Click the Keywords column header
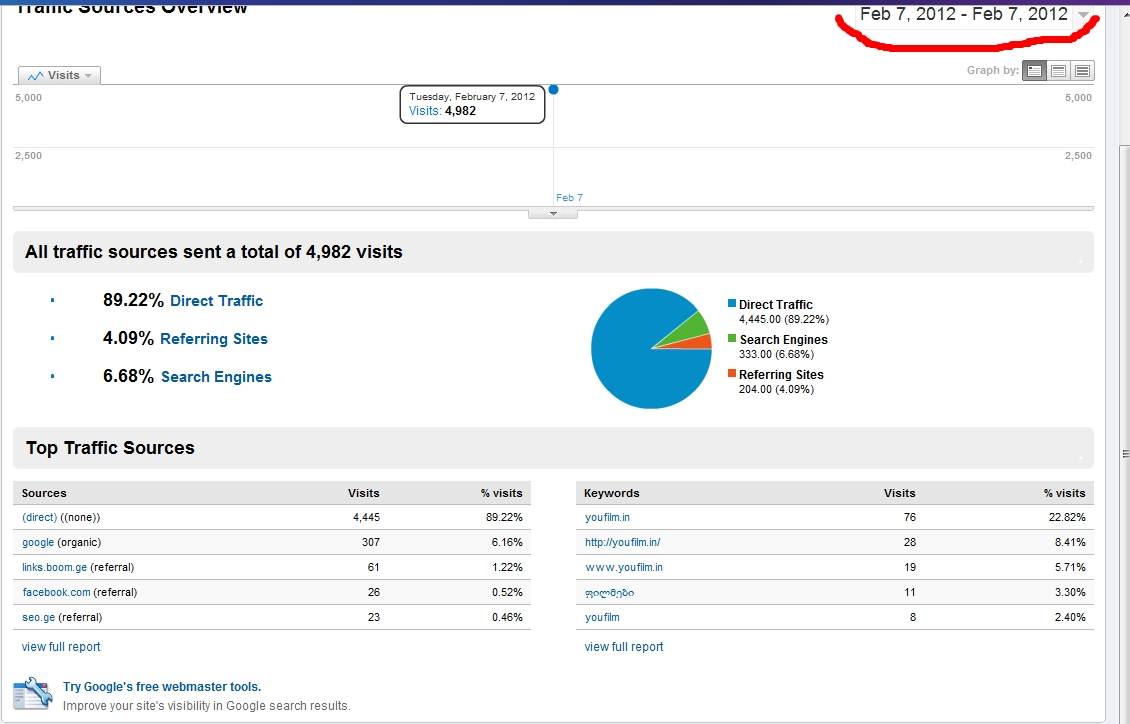Image resolution: width=1130 pixels, height=724 pixels. [x=612, y=493]
